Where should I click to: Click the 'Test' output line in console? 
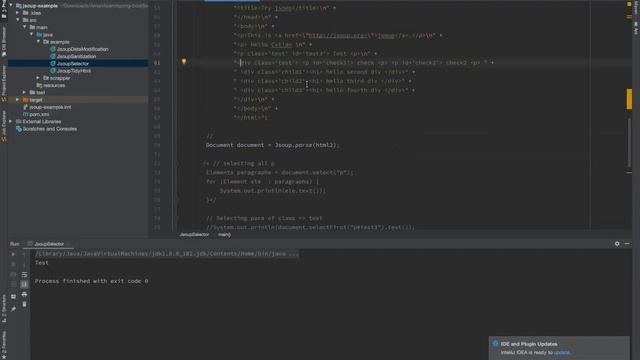[x=42, y=263]
